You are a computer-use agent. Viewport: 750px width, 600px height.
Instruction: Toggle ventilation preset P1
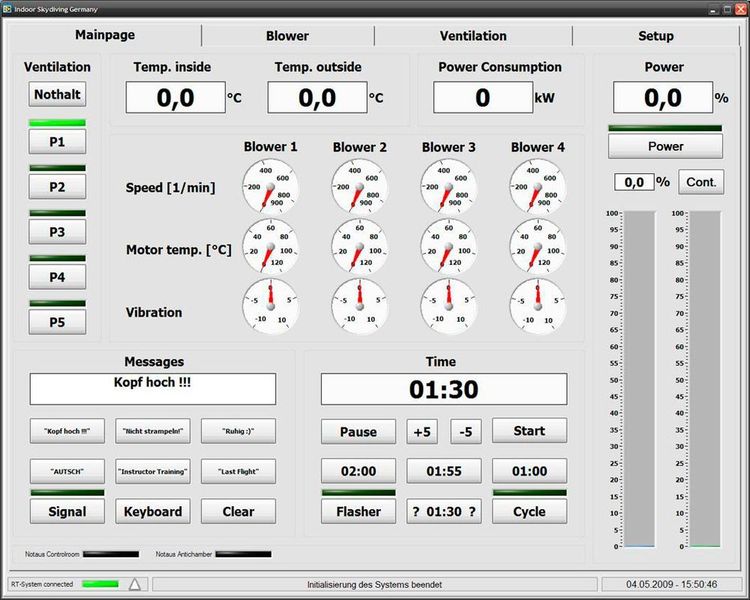(x=57, y=142)
